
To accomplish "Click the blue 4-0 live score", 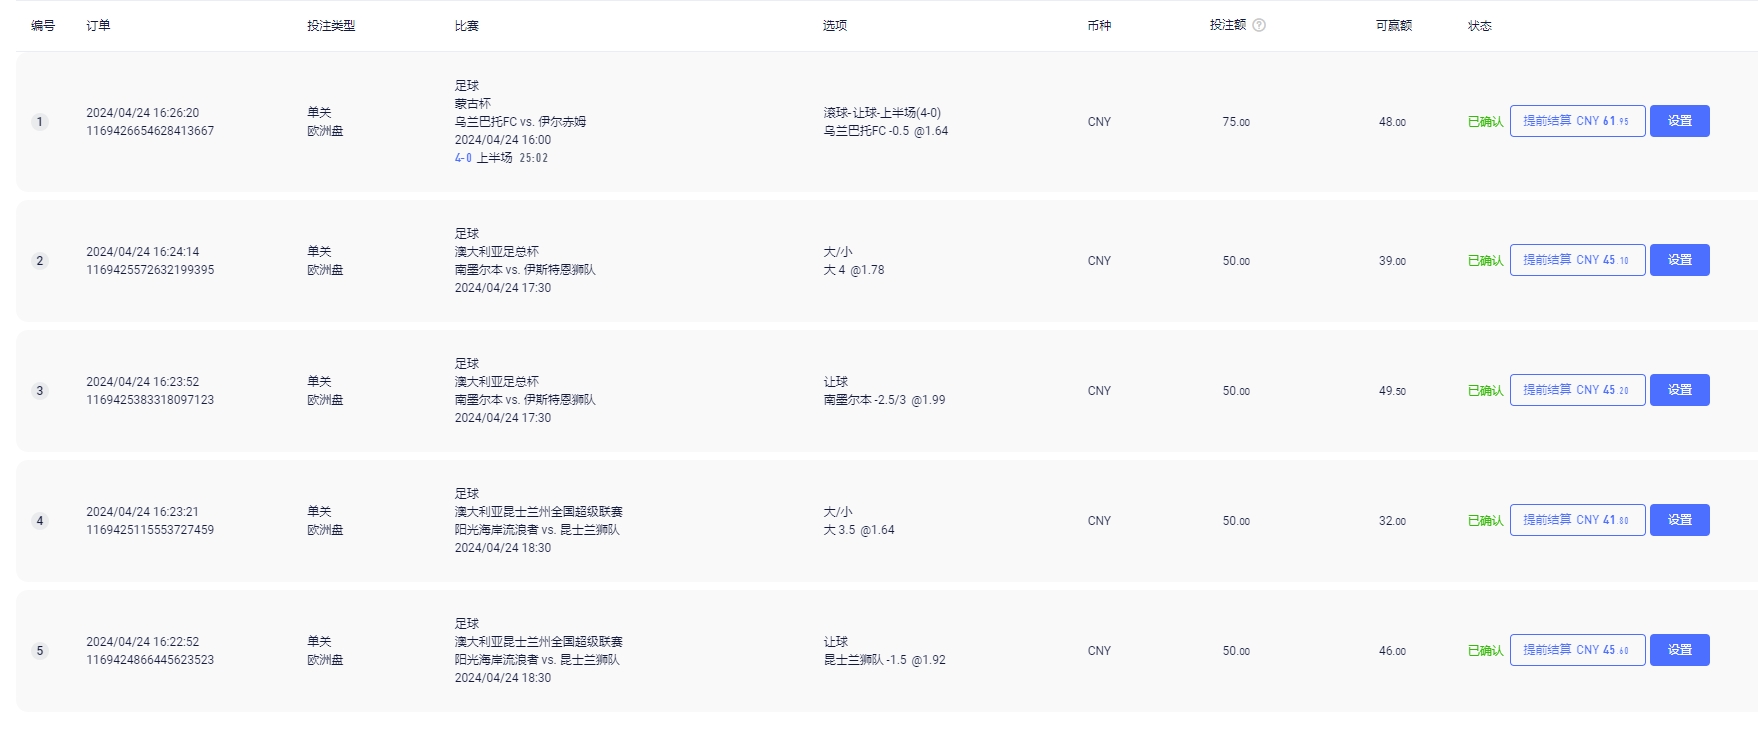I will (463, 158).
